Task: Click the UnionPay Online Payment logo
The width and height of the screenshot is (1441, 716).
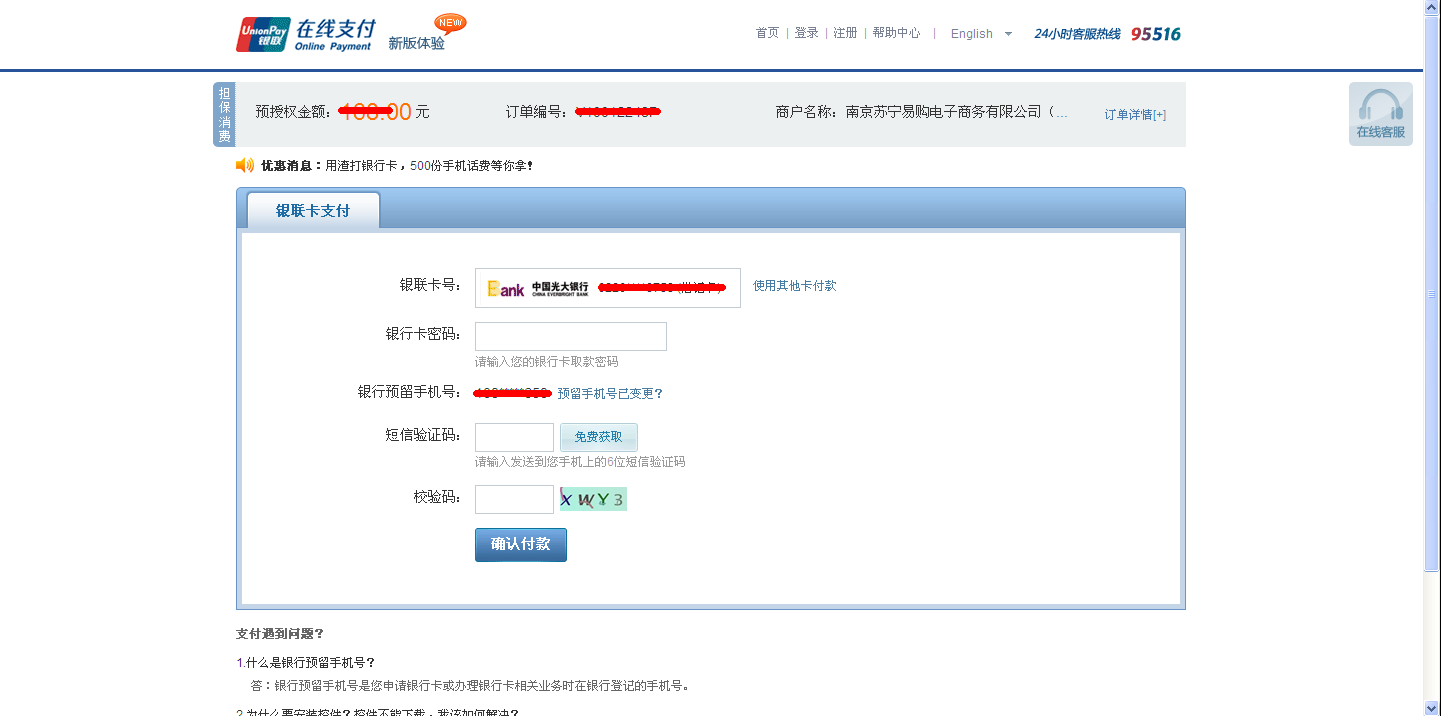Action: 305,34
